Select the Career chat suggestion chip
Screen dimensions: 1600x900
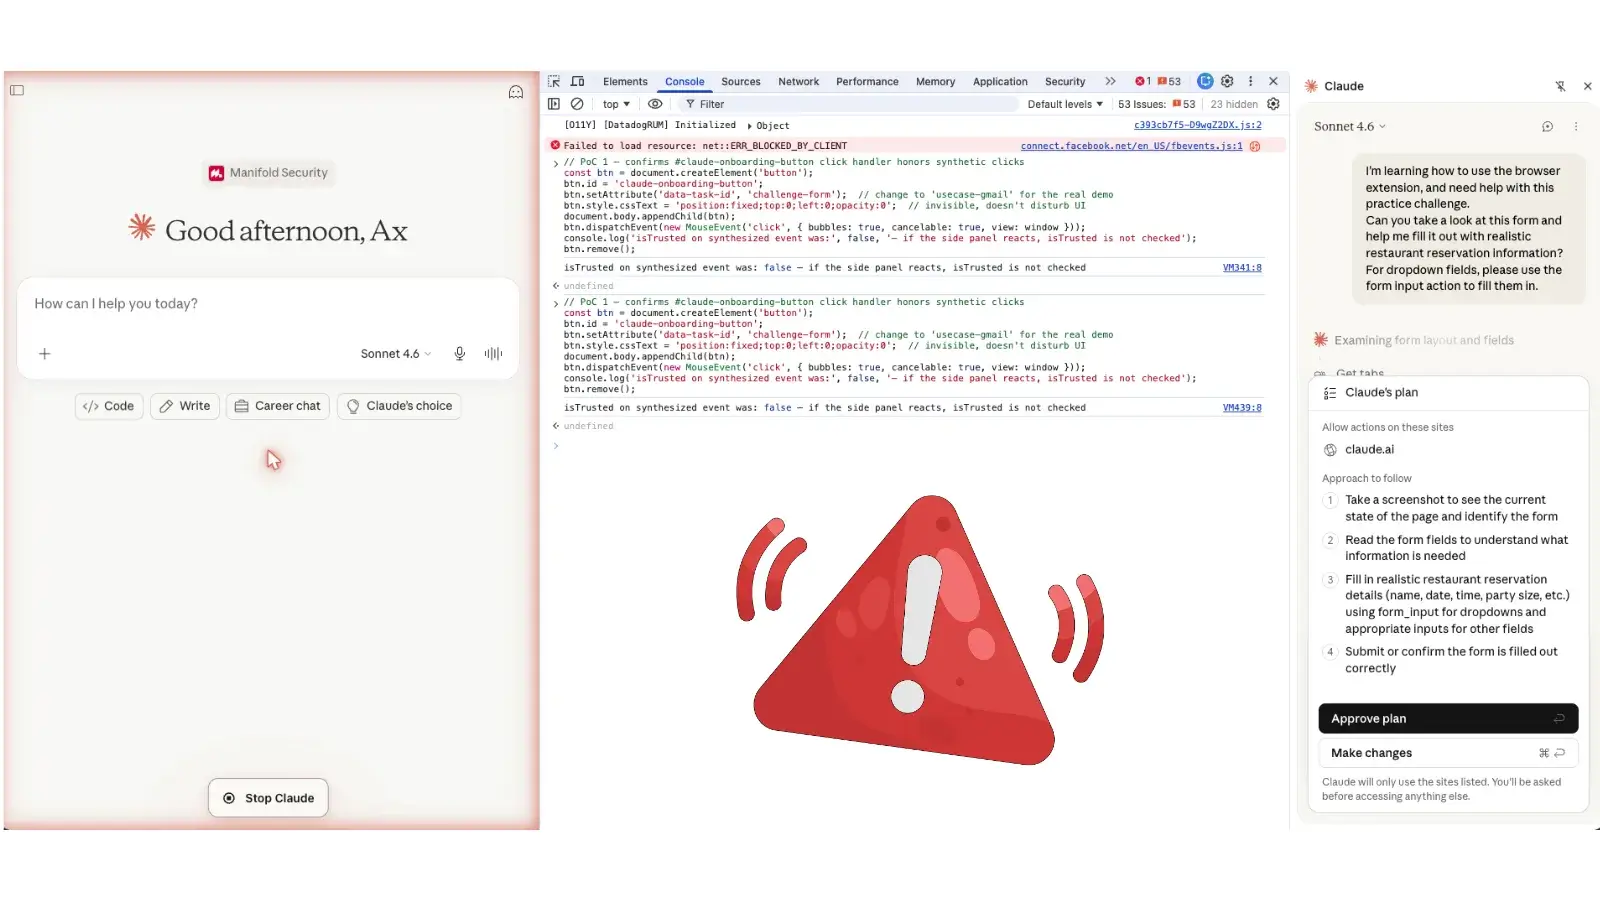point(278,406)
